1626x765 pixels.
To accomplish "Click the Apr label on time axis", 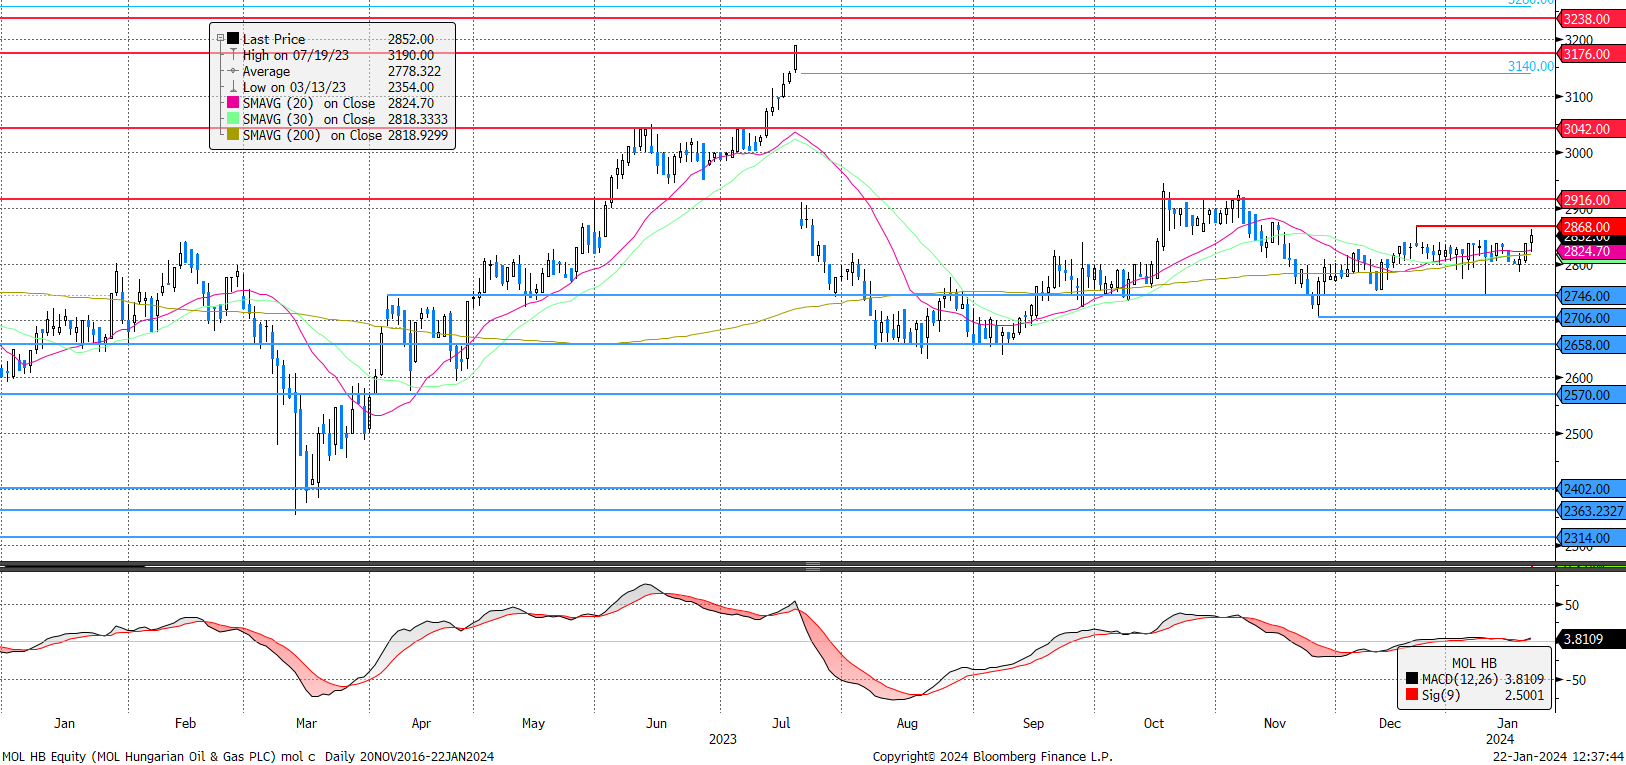I will coord(421,723).
